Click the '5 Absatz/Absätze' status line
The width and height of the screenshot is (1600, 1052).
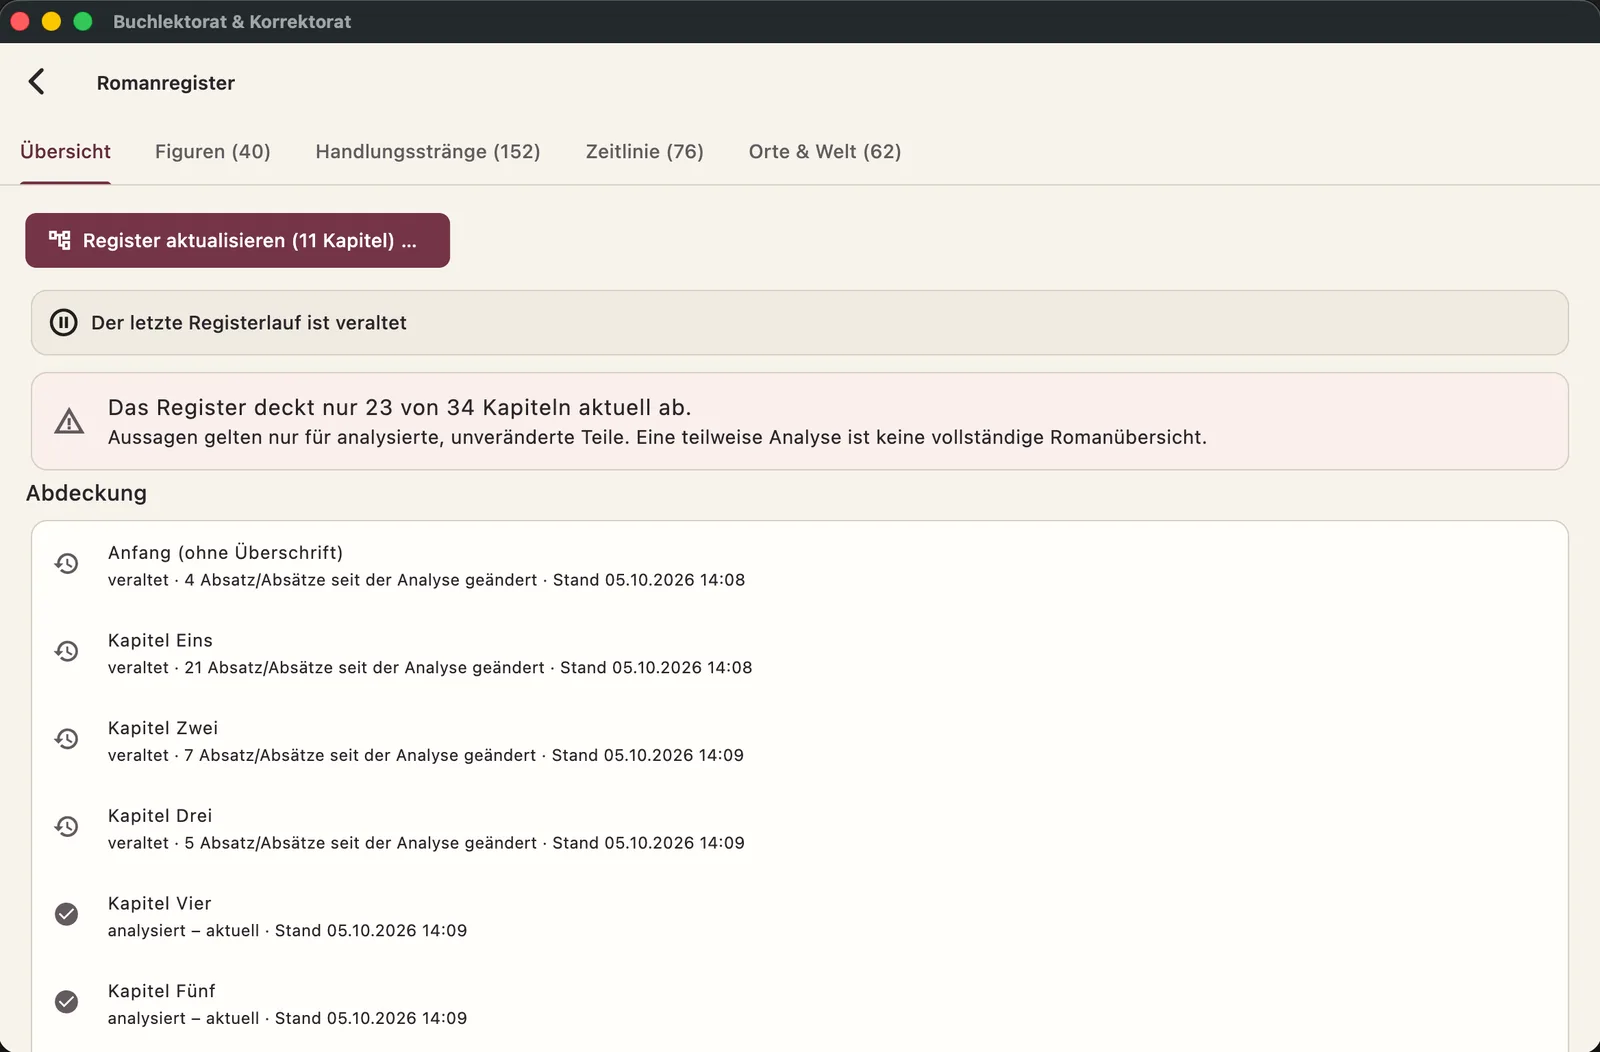pyautogui.click(x=426, y=843)
